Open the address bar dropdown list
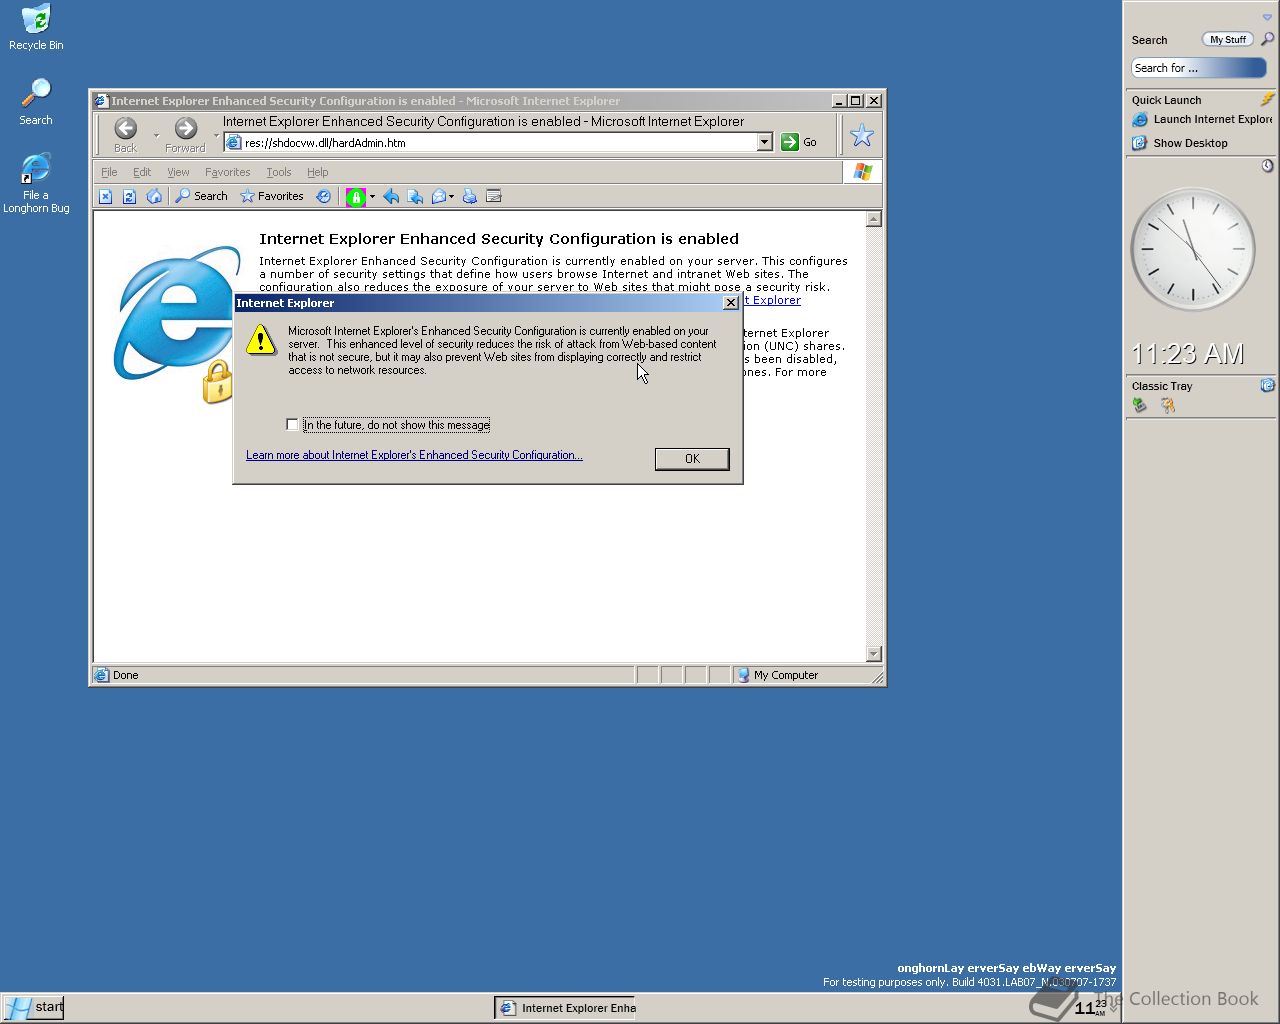The width and height of the screenshot is (1280, 1024). click(764, 142)
